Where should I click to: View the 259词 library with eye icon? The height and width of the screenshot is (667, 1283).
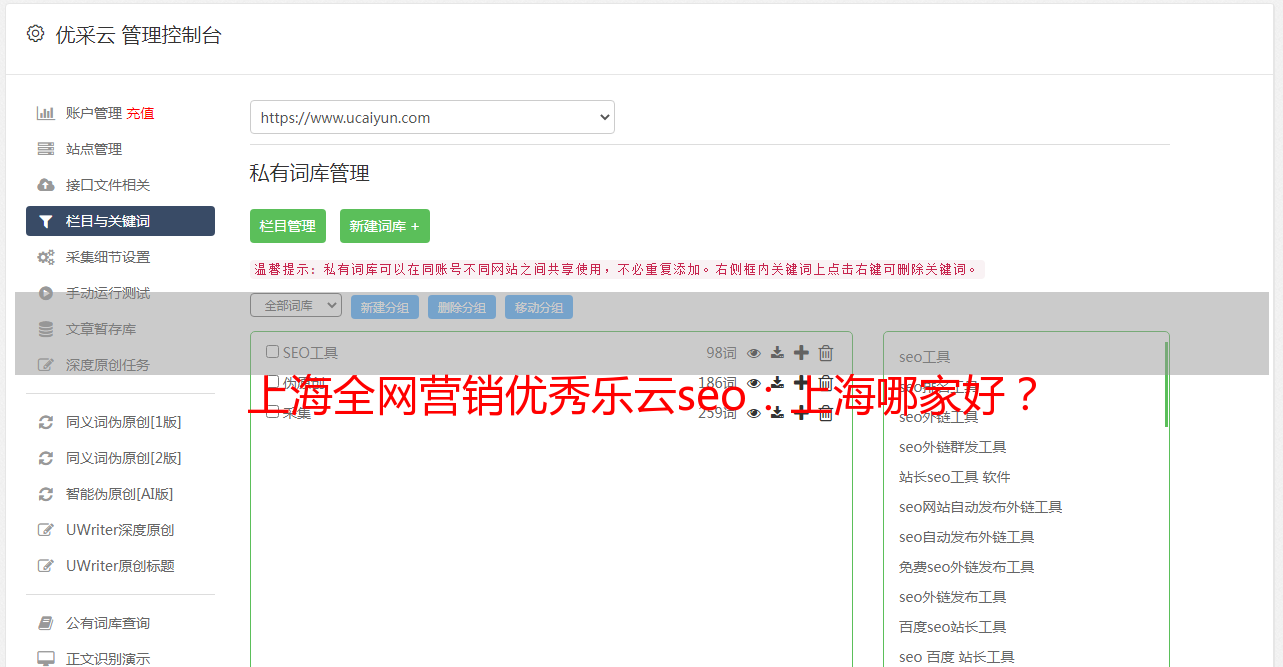point(754,413)
